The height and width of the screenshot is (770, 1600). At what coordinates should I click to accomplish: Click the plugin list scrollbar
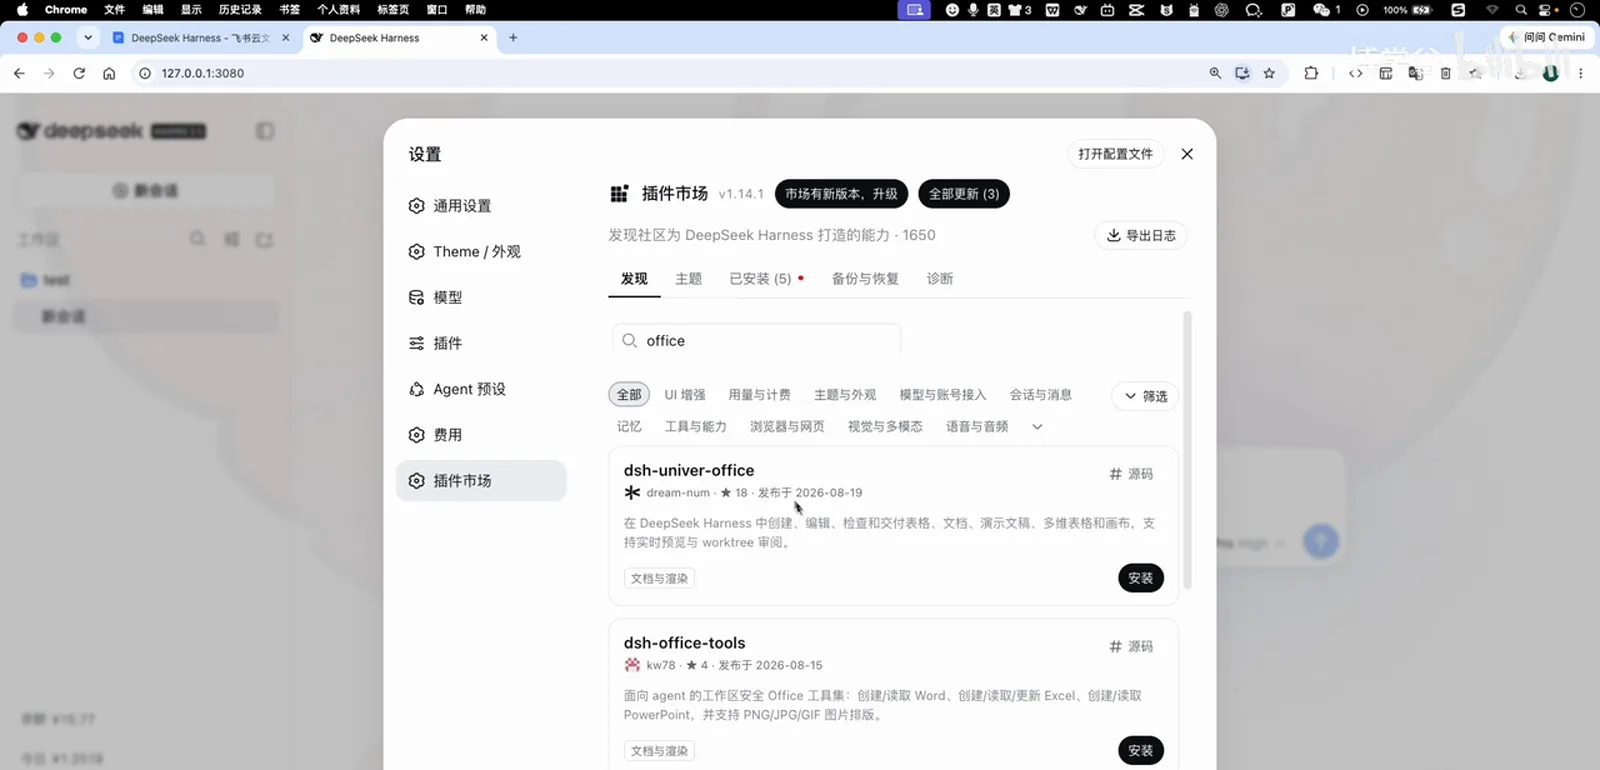[1187, 450]
